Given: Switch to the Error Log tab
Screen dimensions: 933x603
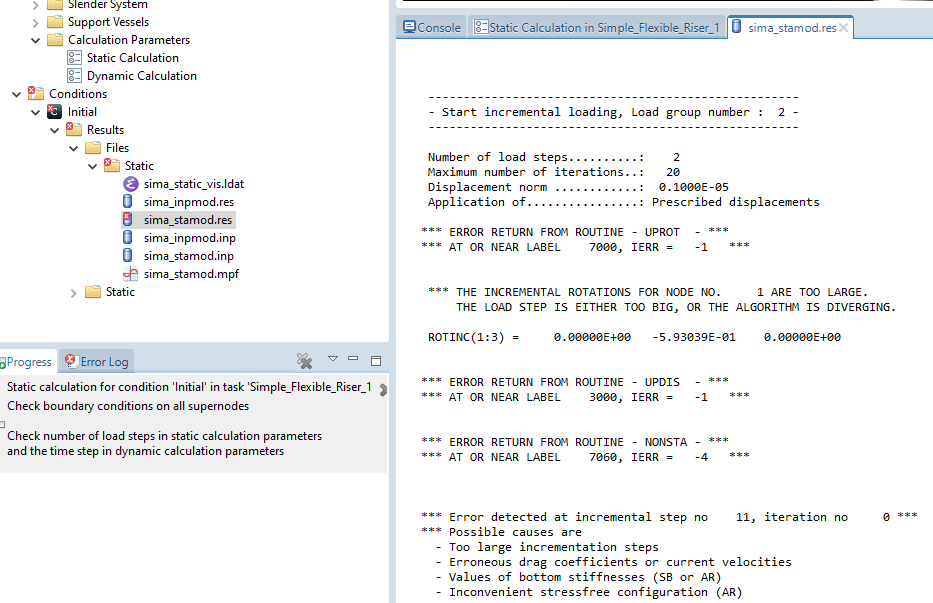Looking at the screenshot, I should [96, 362].
